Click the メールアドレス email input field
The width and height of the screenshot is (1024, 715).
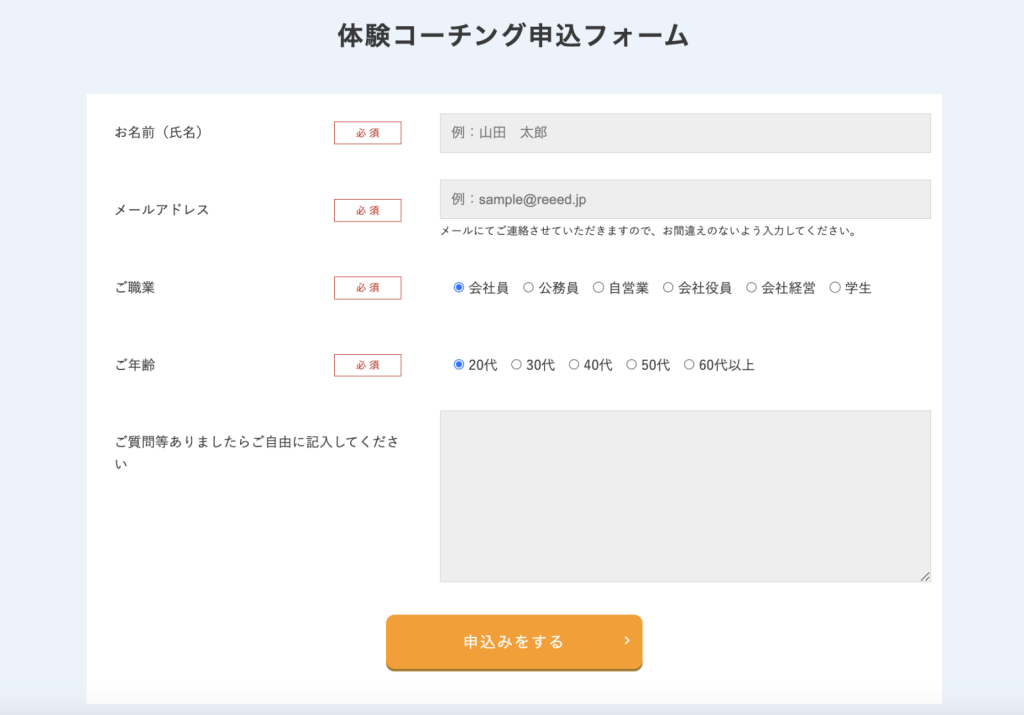(x=685, y=199)
